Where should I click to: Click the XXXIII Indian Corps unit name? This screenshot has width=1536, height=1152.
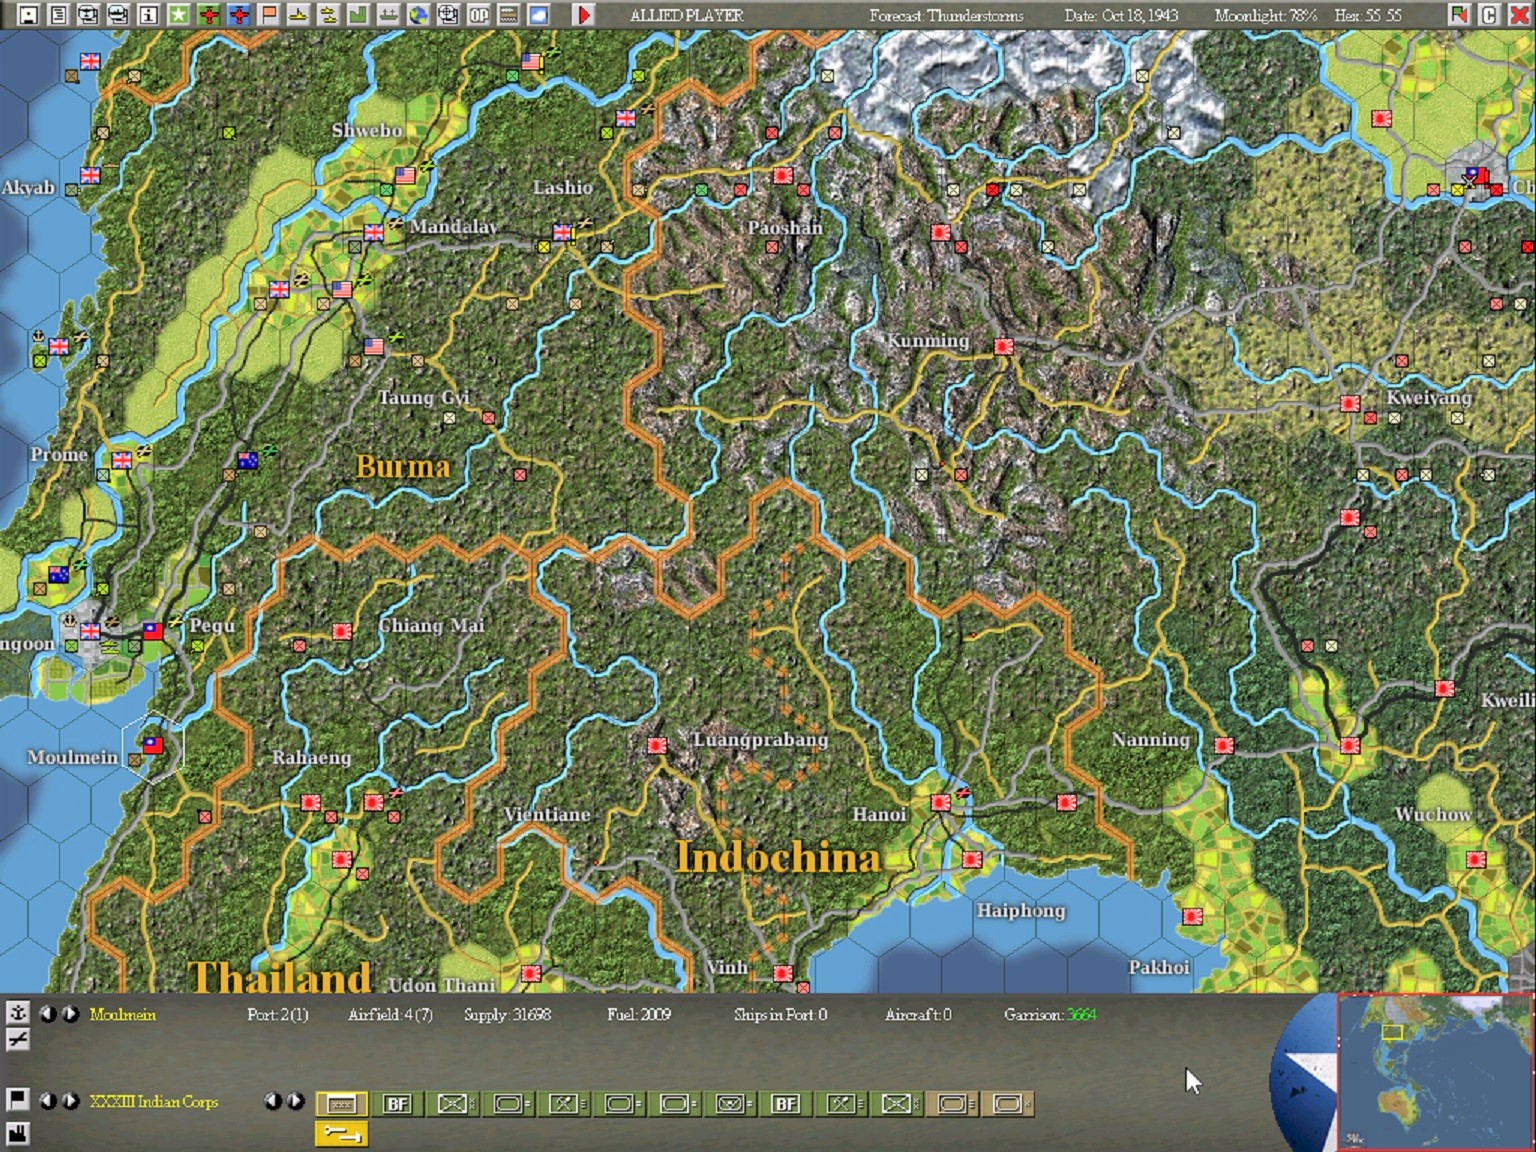154,1101
